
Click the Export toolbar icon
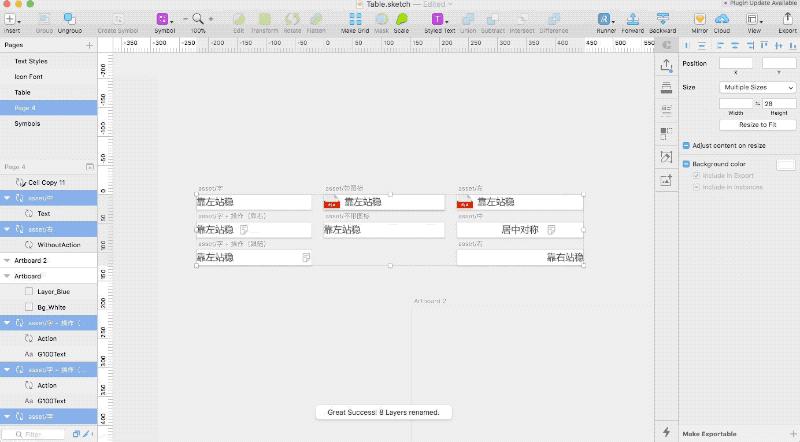point(787,19)
